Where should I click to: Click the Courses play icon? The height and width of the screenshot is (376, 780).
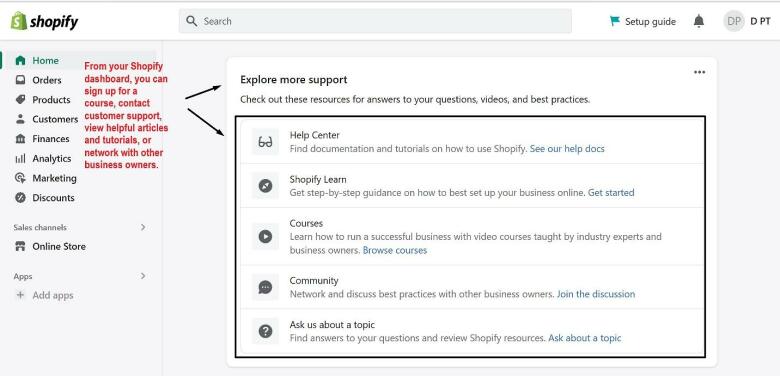265,236
